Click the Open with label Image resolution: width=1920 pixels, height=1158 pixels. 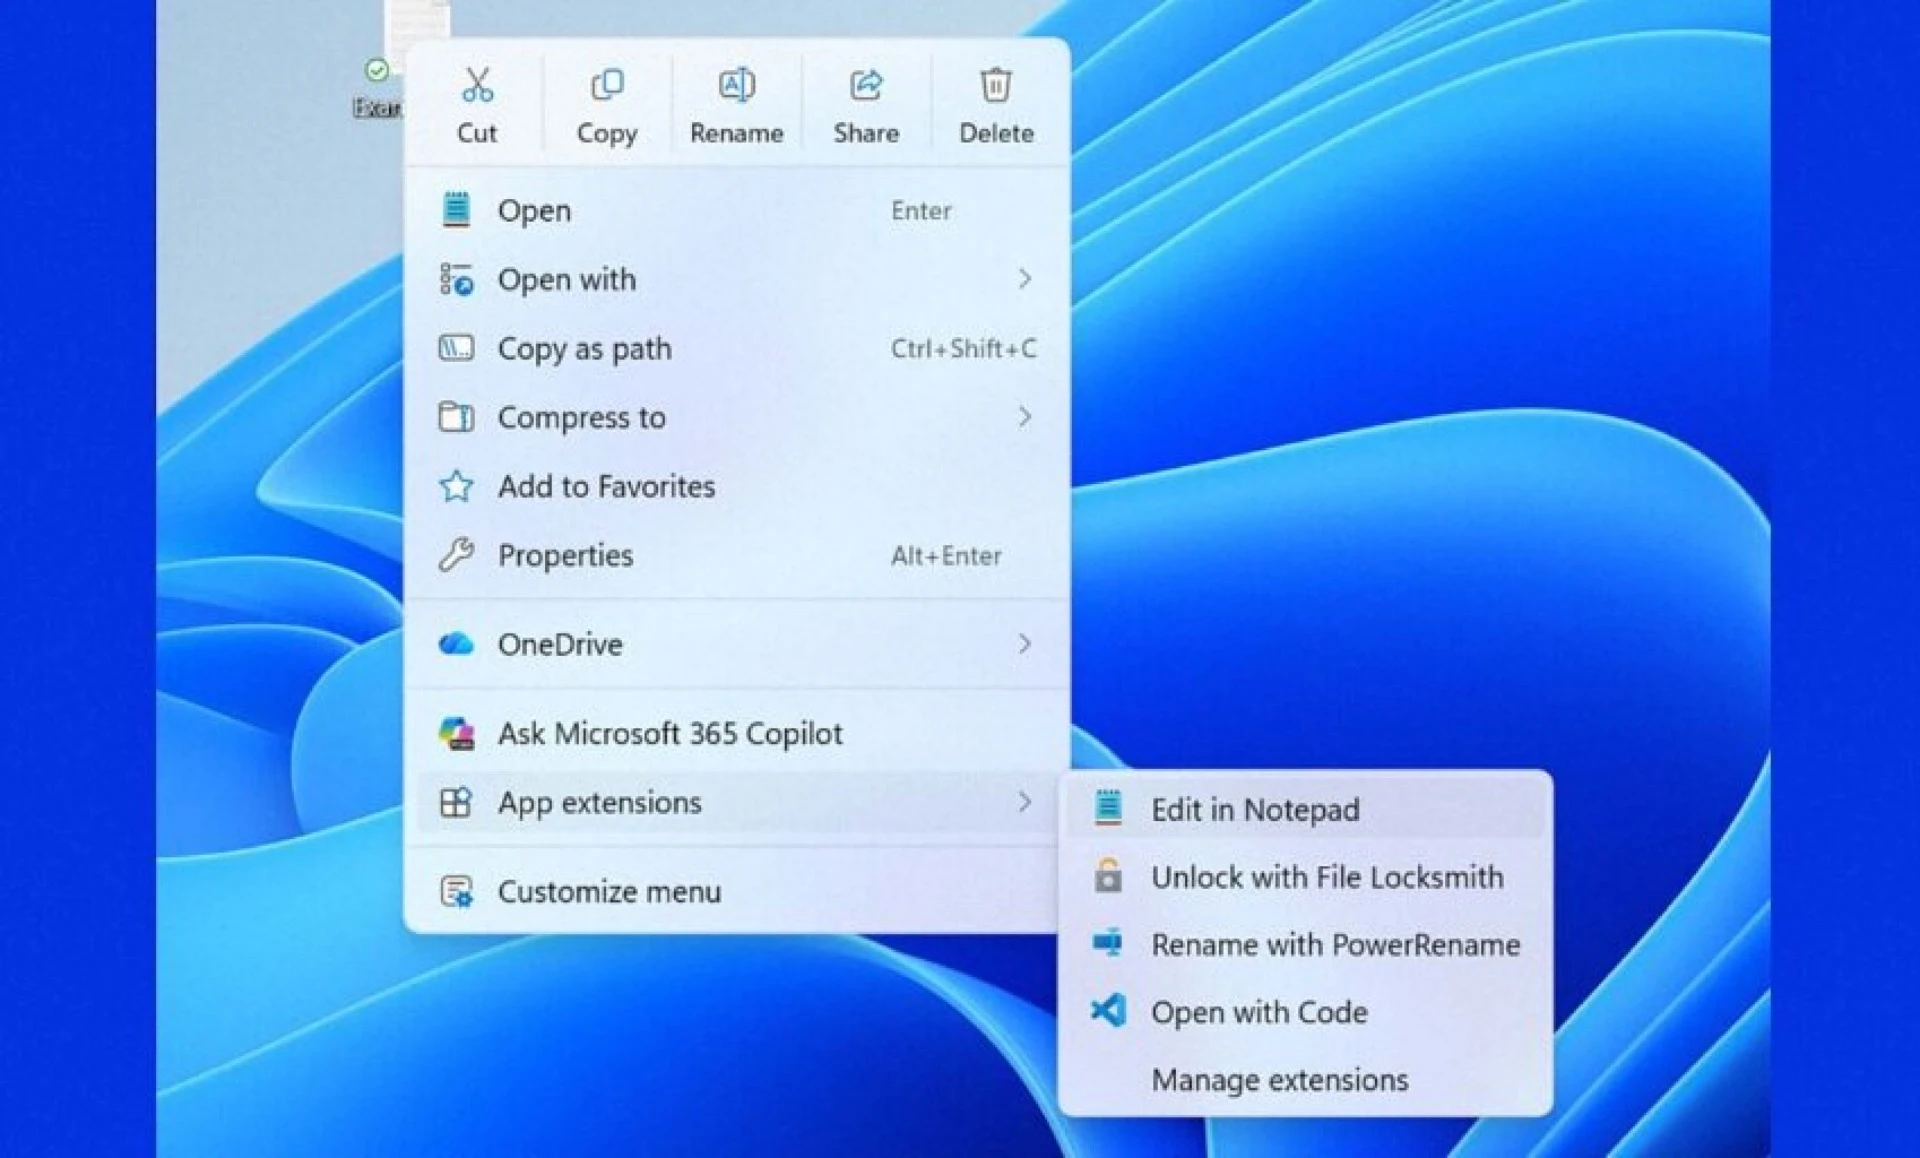pyautogui.click(x=567, y=279)
